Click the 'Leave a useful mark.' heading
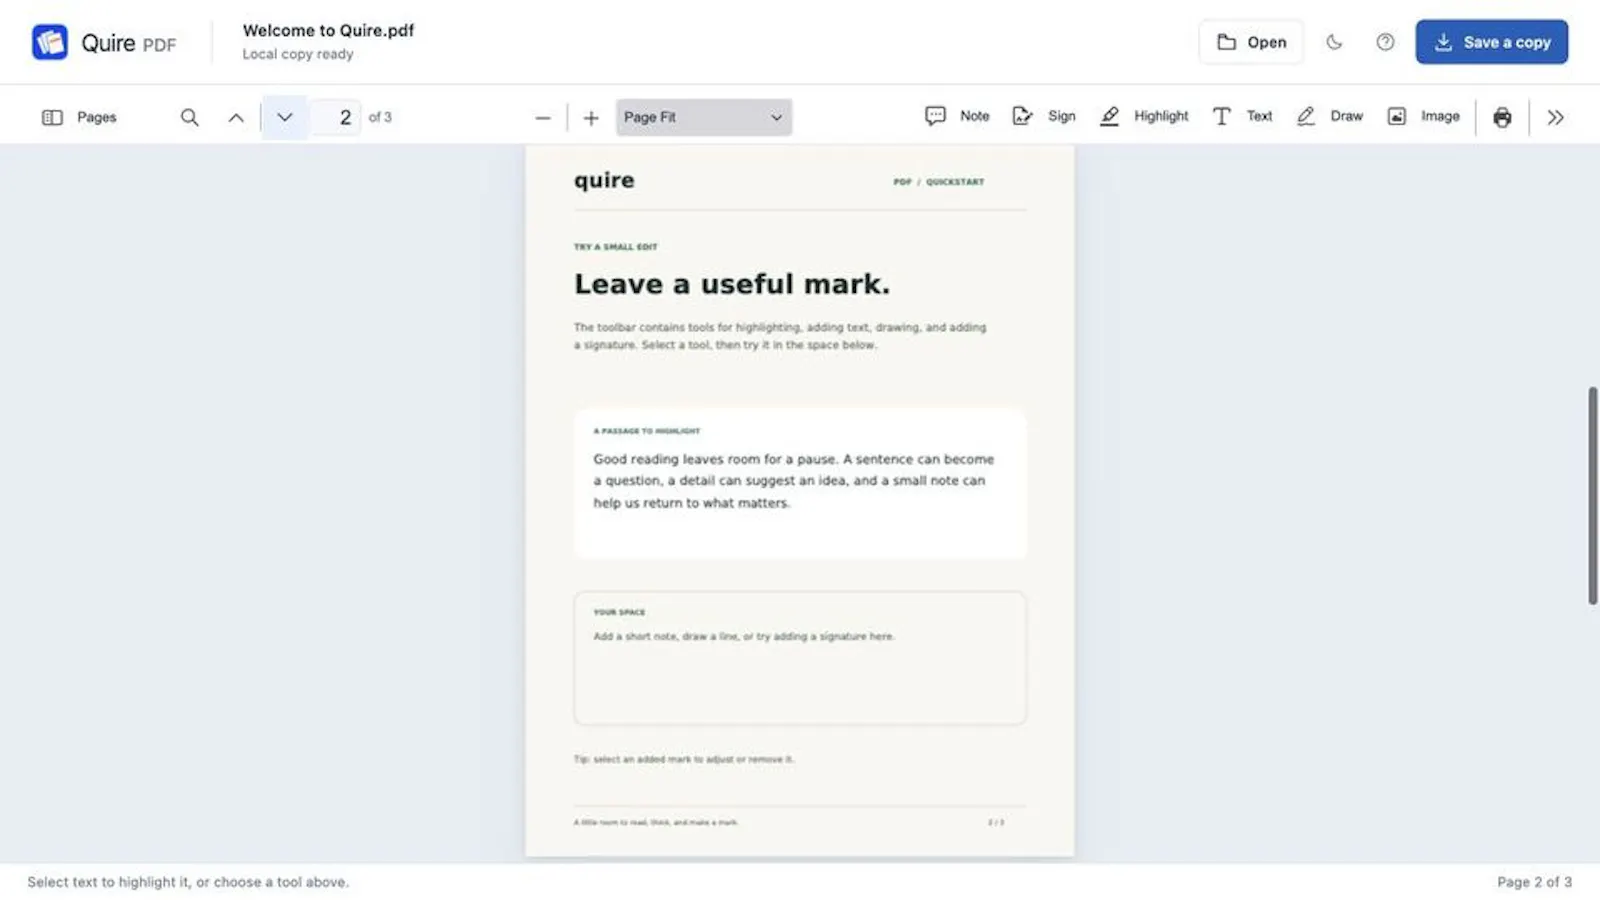Screen dimensions: 1600x900 point(731,284)
